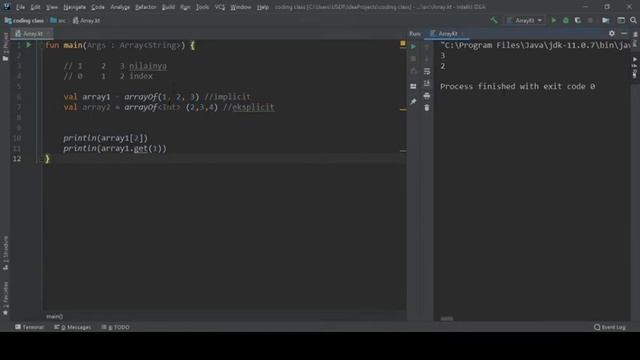Viewport: 640px width, 360px height.
Task: Click the src folder breadcrumb
Action: (58, 20)
